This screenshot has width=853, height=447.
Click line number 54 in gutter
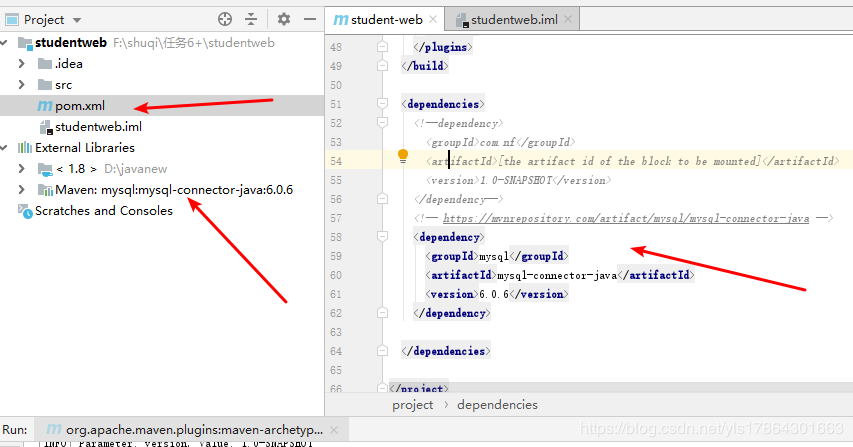[x=336, y=161]
